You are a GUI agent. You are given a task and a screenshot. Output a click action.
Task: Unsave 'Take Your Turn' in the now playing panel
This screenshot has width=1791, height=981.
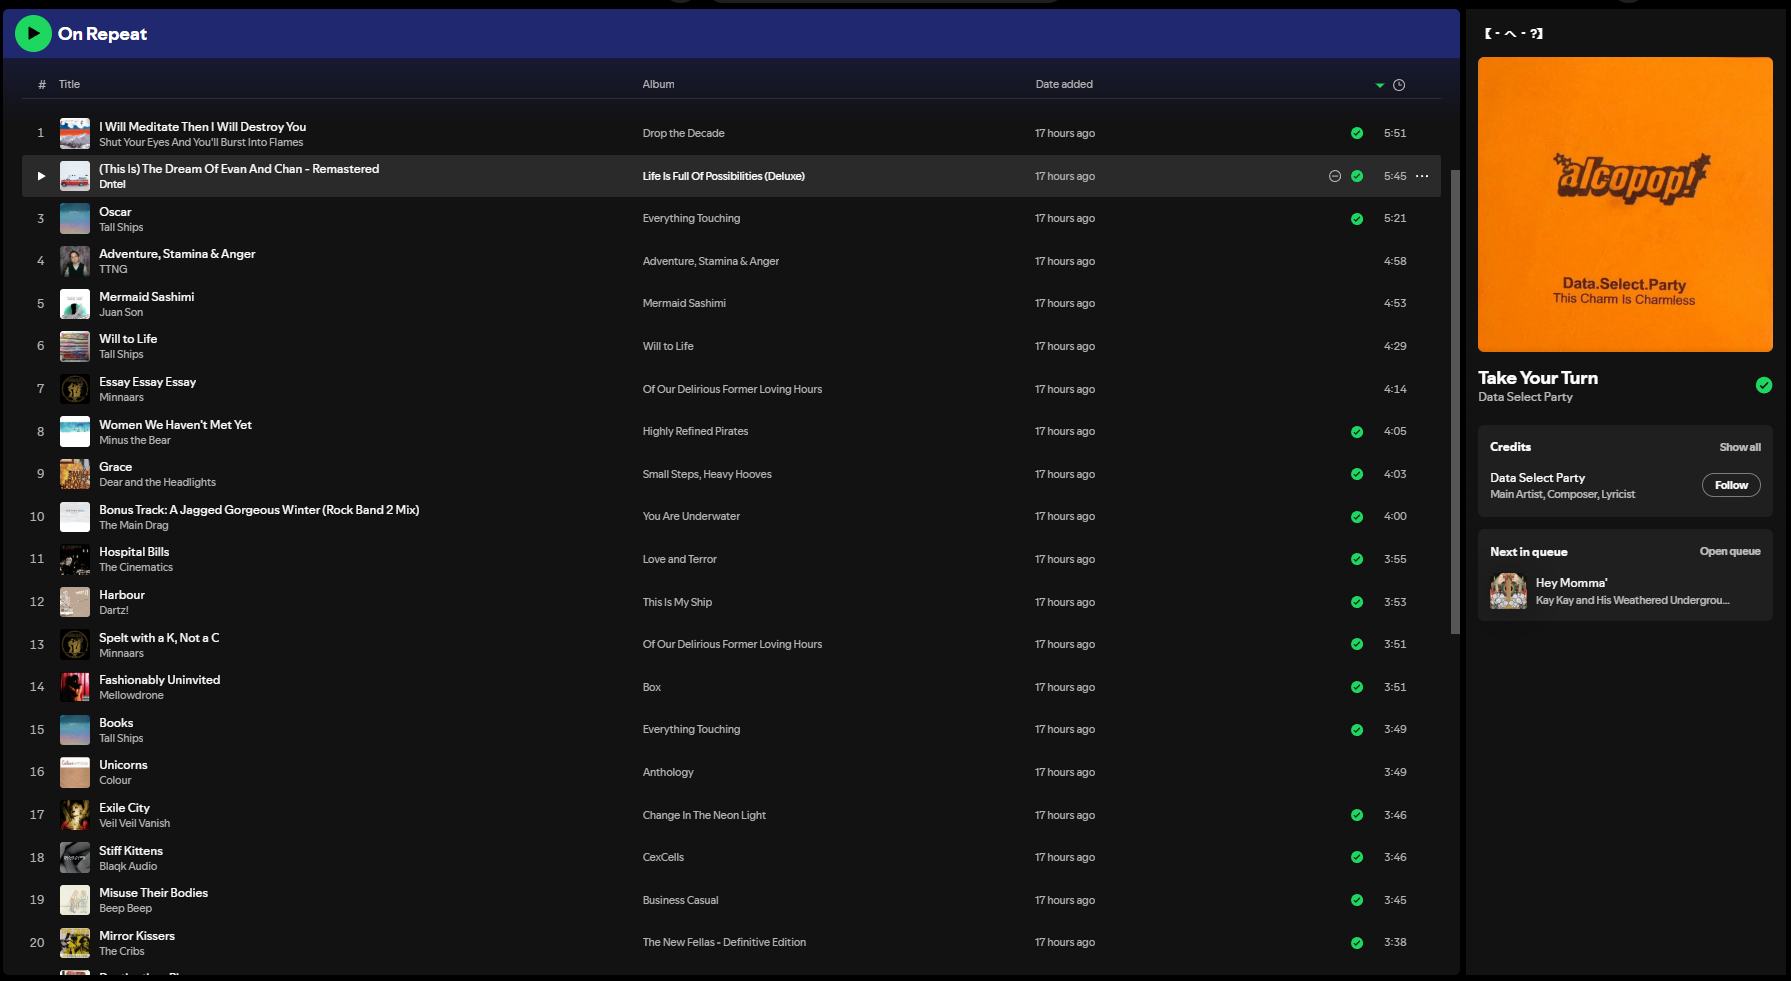[1764, 385]
